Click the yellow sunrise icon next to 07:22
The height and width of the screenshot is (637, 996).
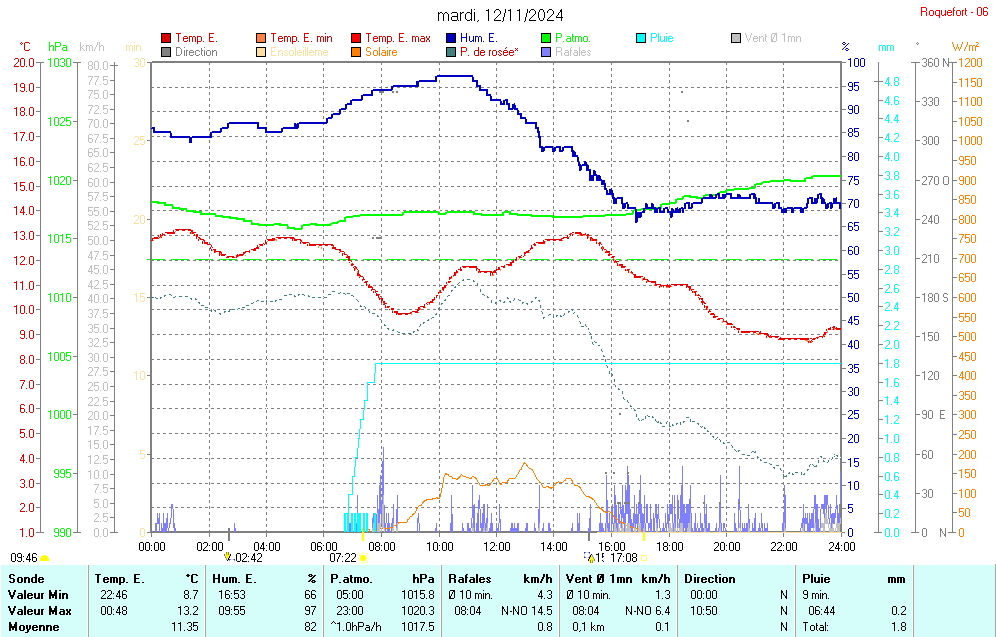[x=363, y=558]
